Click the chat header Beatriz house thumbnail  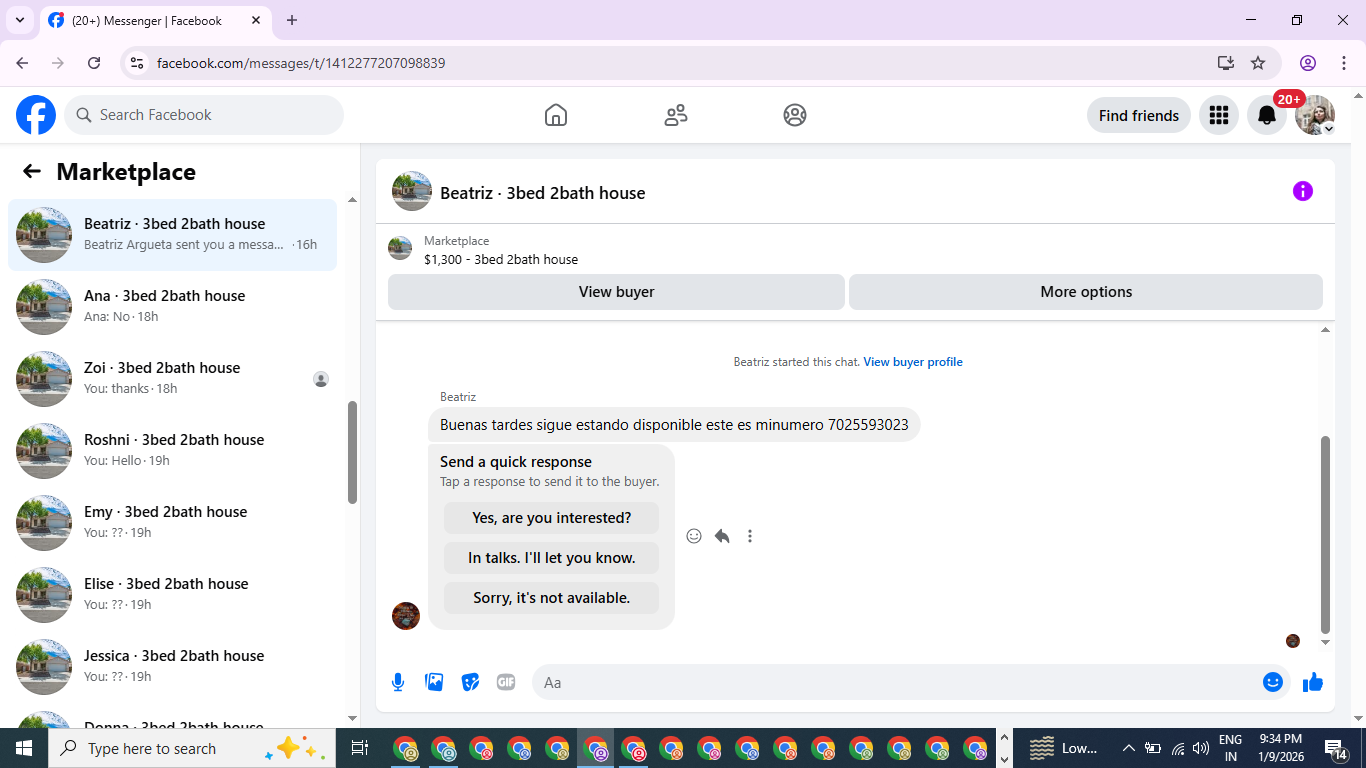coord(412,191)
